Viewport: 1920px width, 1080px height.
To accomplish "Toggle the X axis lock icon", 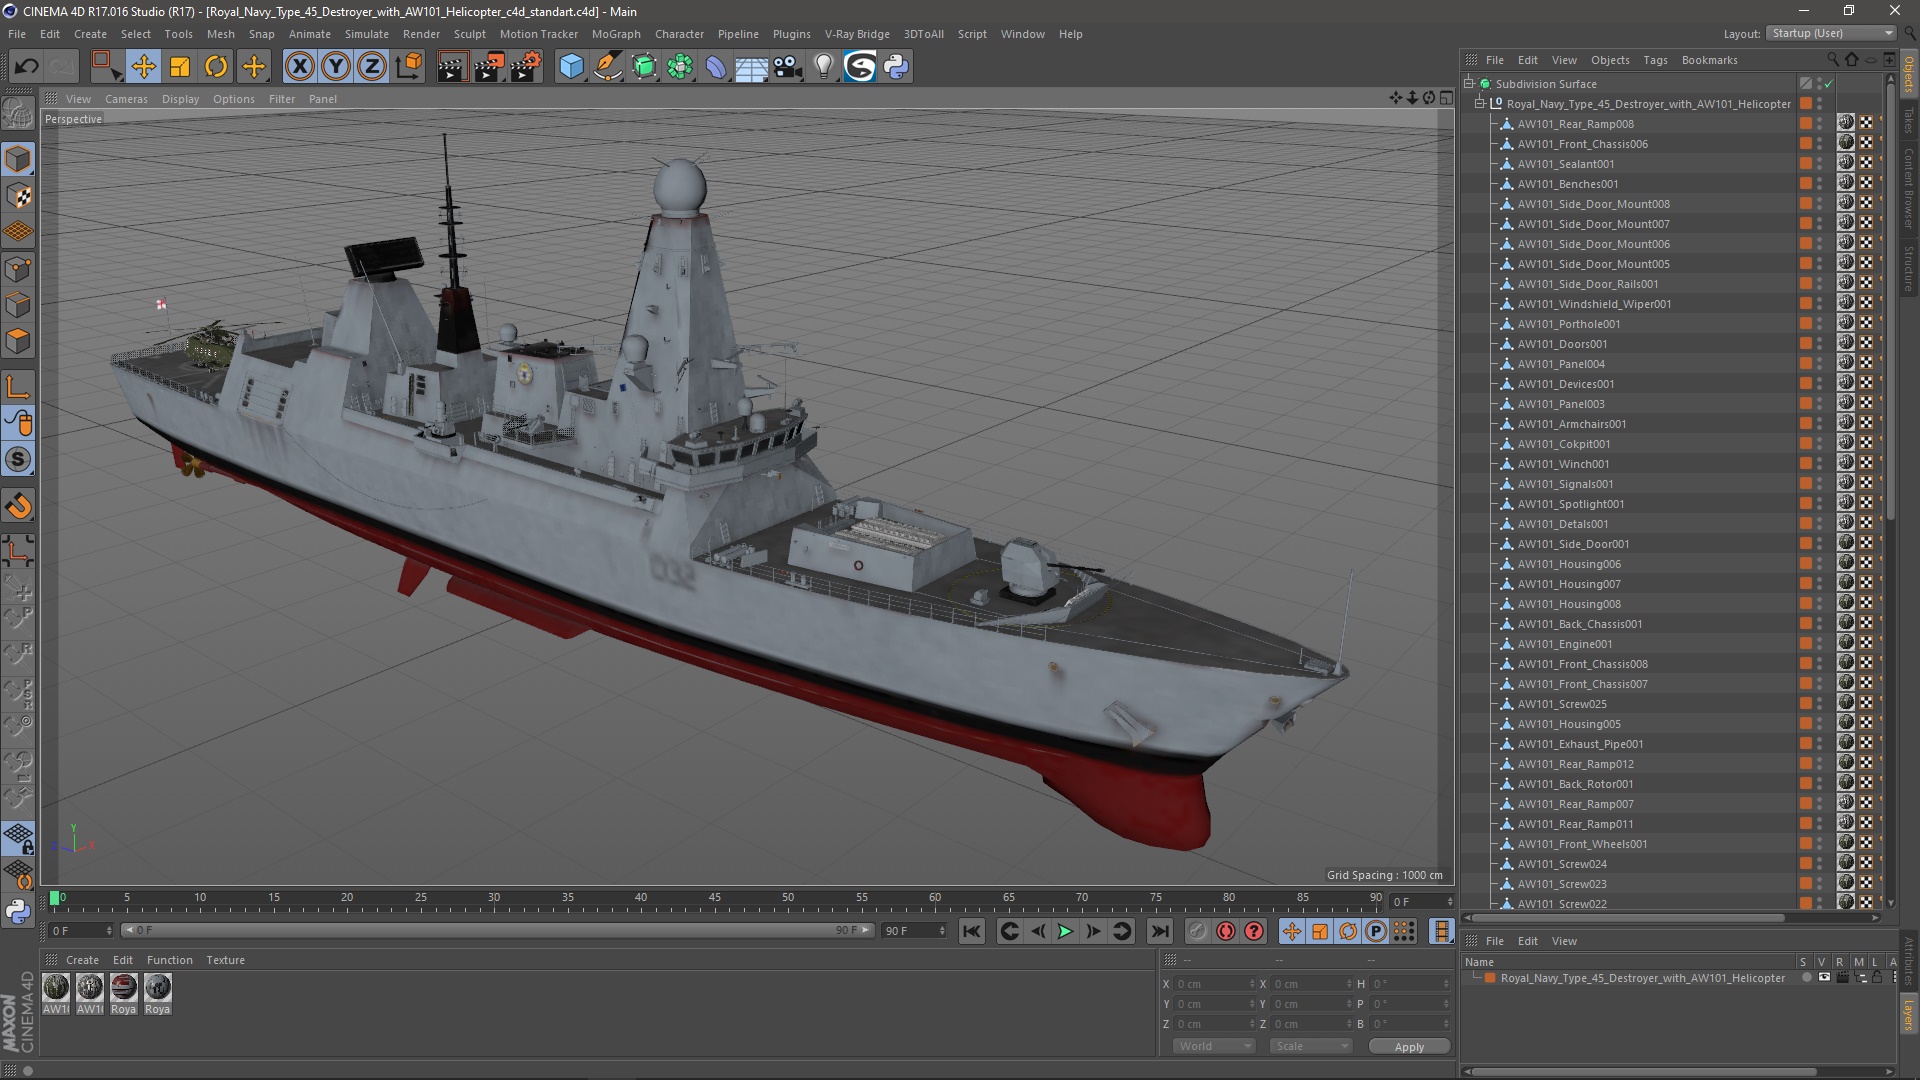I will 299,67.
